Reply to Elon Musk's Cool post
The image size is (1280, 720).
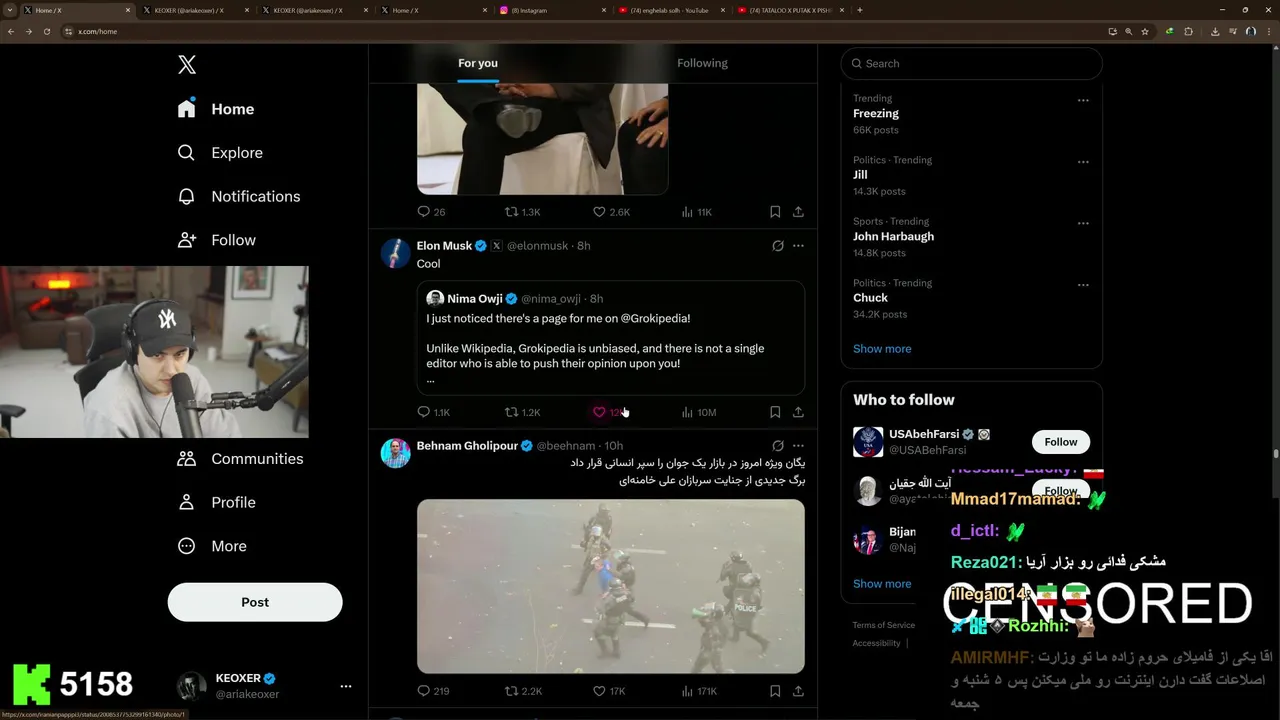[x=433, y=412]
